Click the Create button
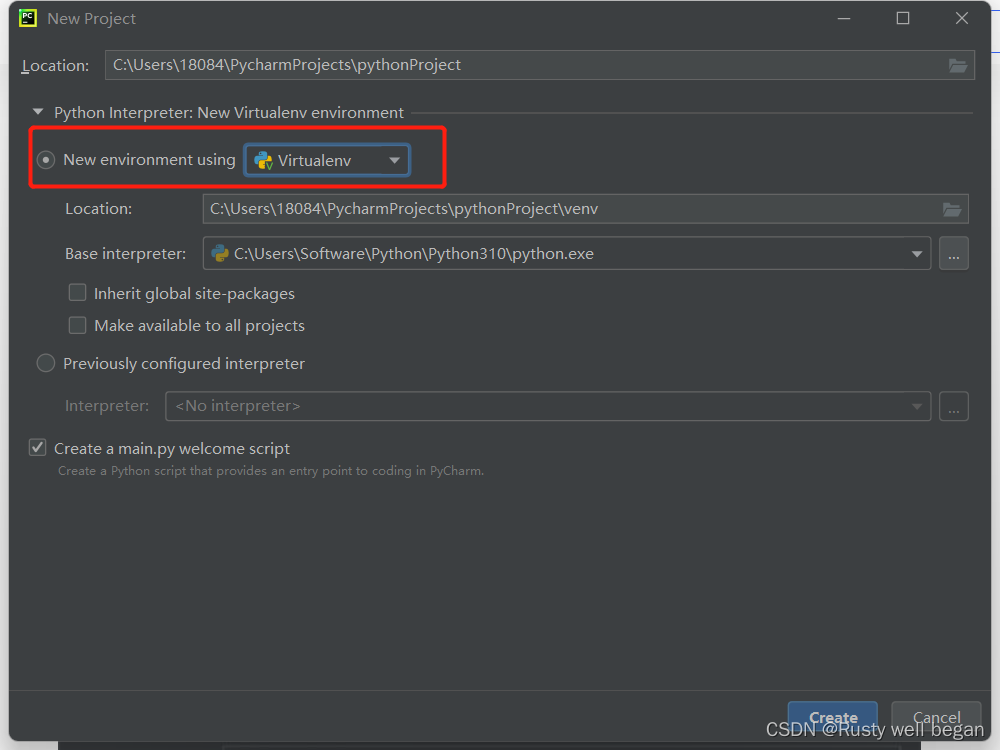 pos(832,717)
